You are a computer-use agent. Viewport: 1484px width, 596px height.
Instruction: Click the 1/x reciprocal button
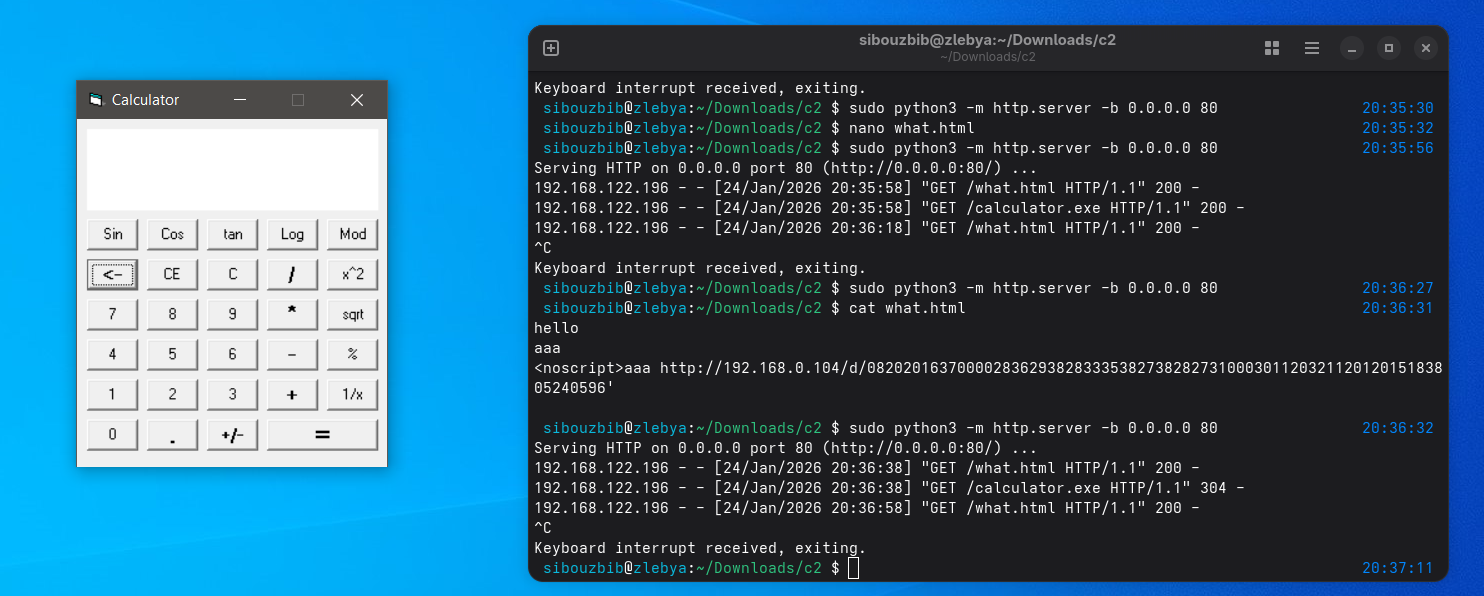[x=352, y=394]
